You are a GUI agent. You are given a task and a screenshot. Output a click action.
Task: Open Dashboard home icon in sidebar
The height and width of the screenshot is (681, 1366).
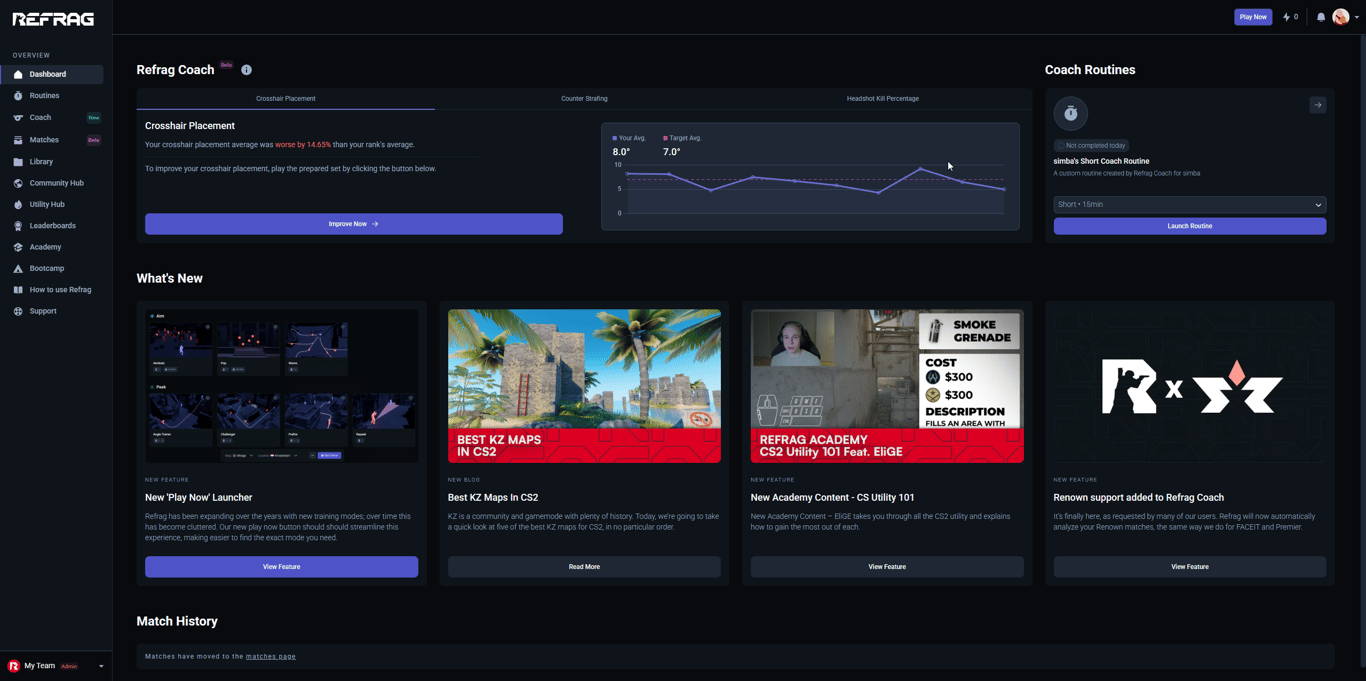pos(18,74)
